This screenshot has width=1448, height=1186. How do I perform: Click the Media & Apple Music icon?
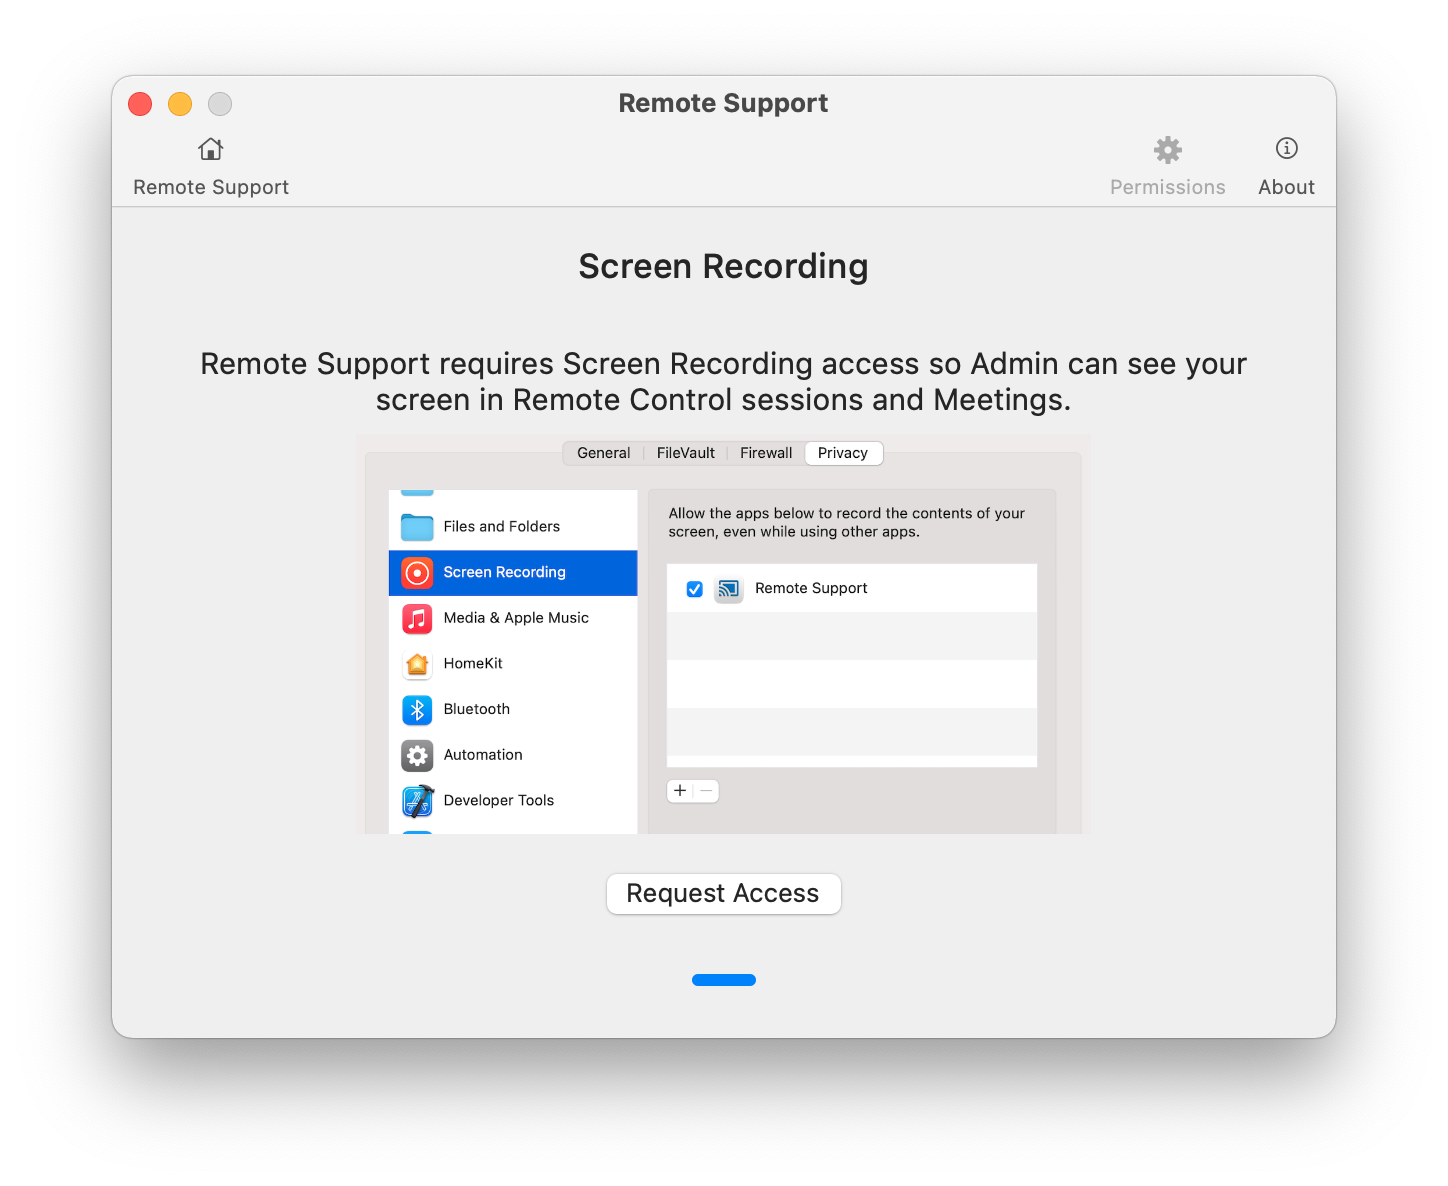pyautogui.click(x=417, y=618)
